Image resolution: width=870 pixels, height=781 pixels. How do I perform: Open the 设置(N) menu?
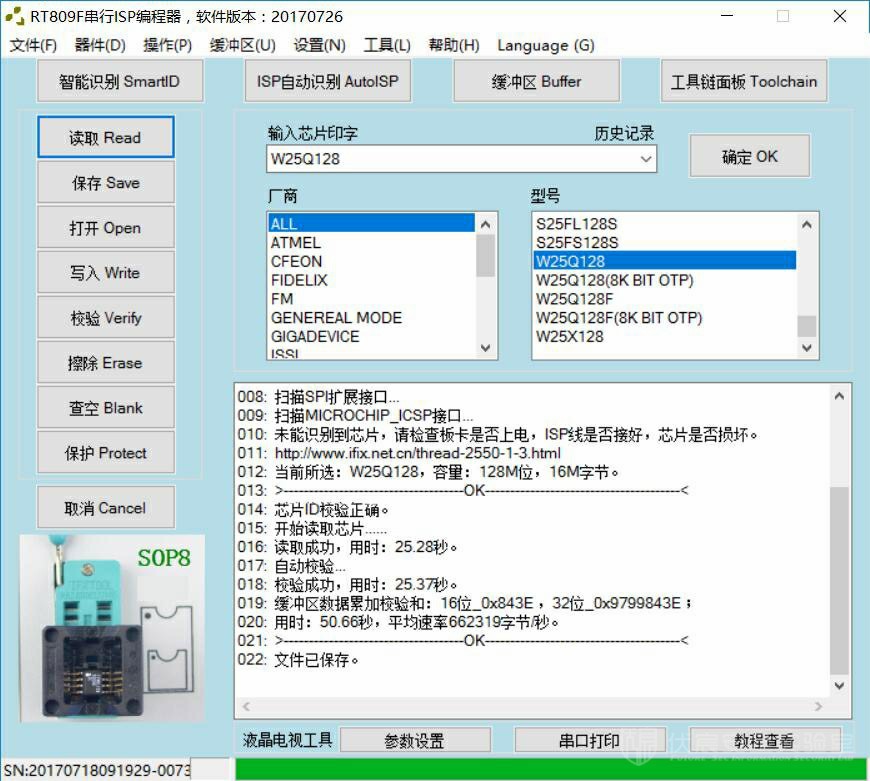320,45
